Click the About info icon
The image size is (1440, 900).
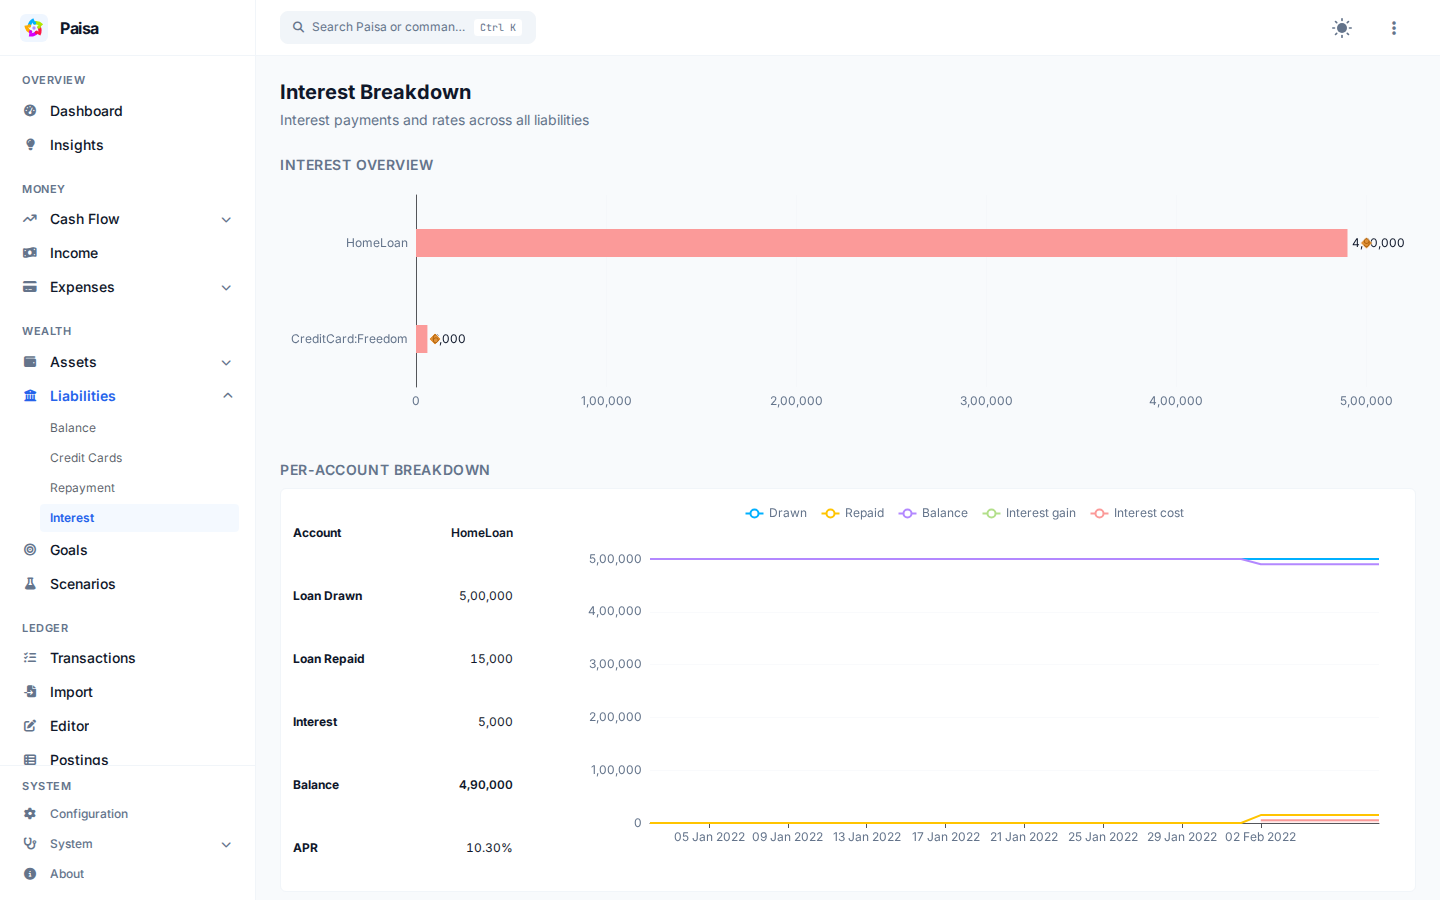pyautogui.click(x=30, y=874)
